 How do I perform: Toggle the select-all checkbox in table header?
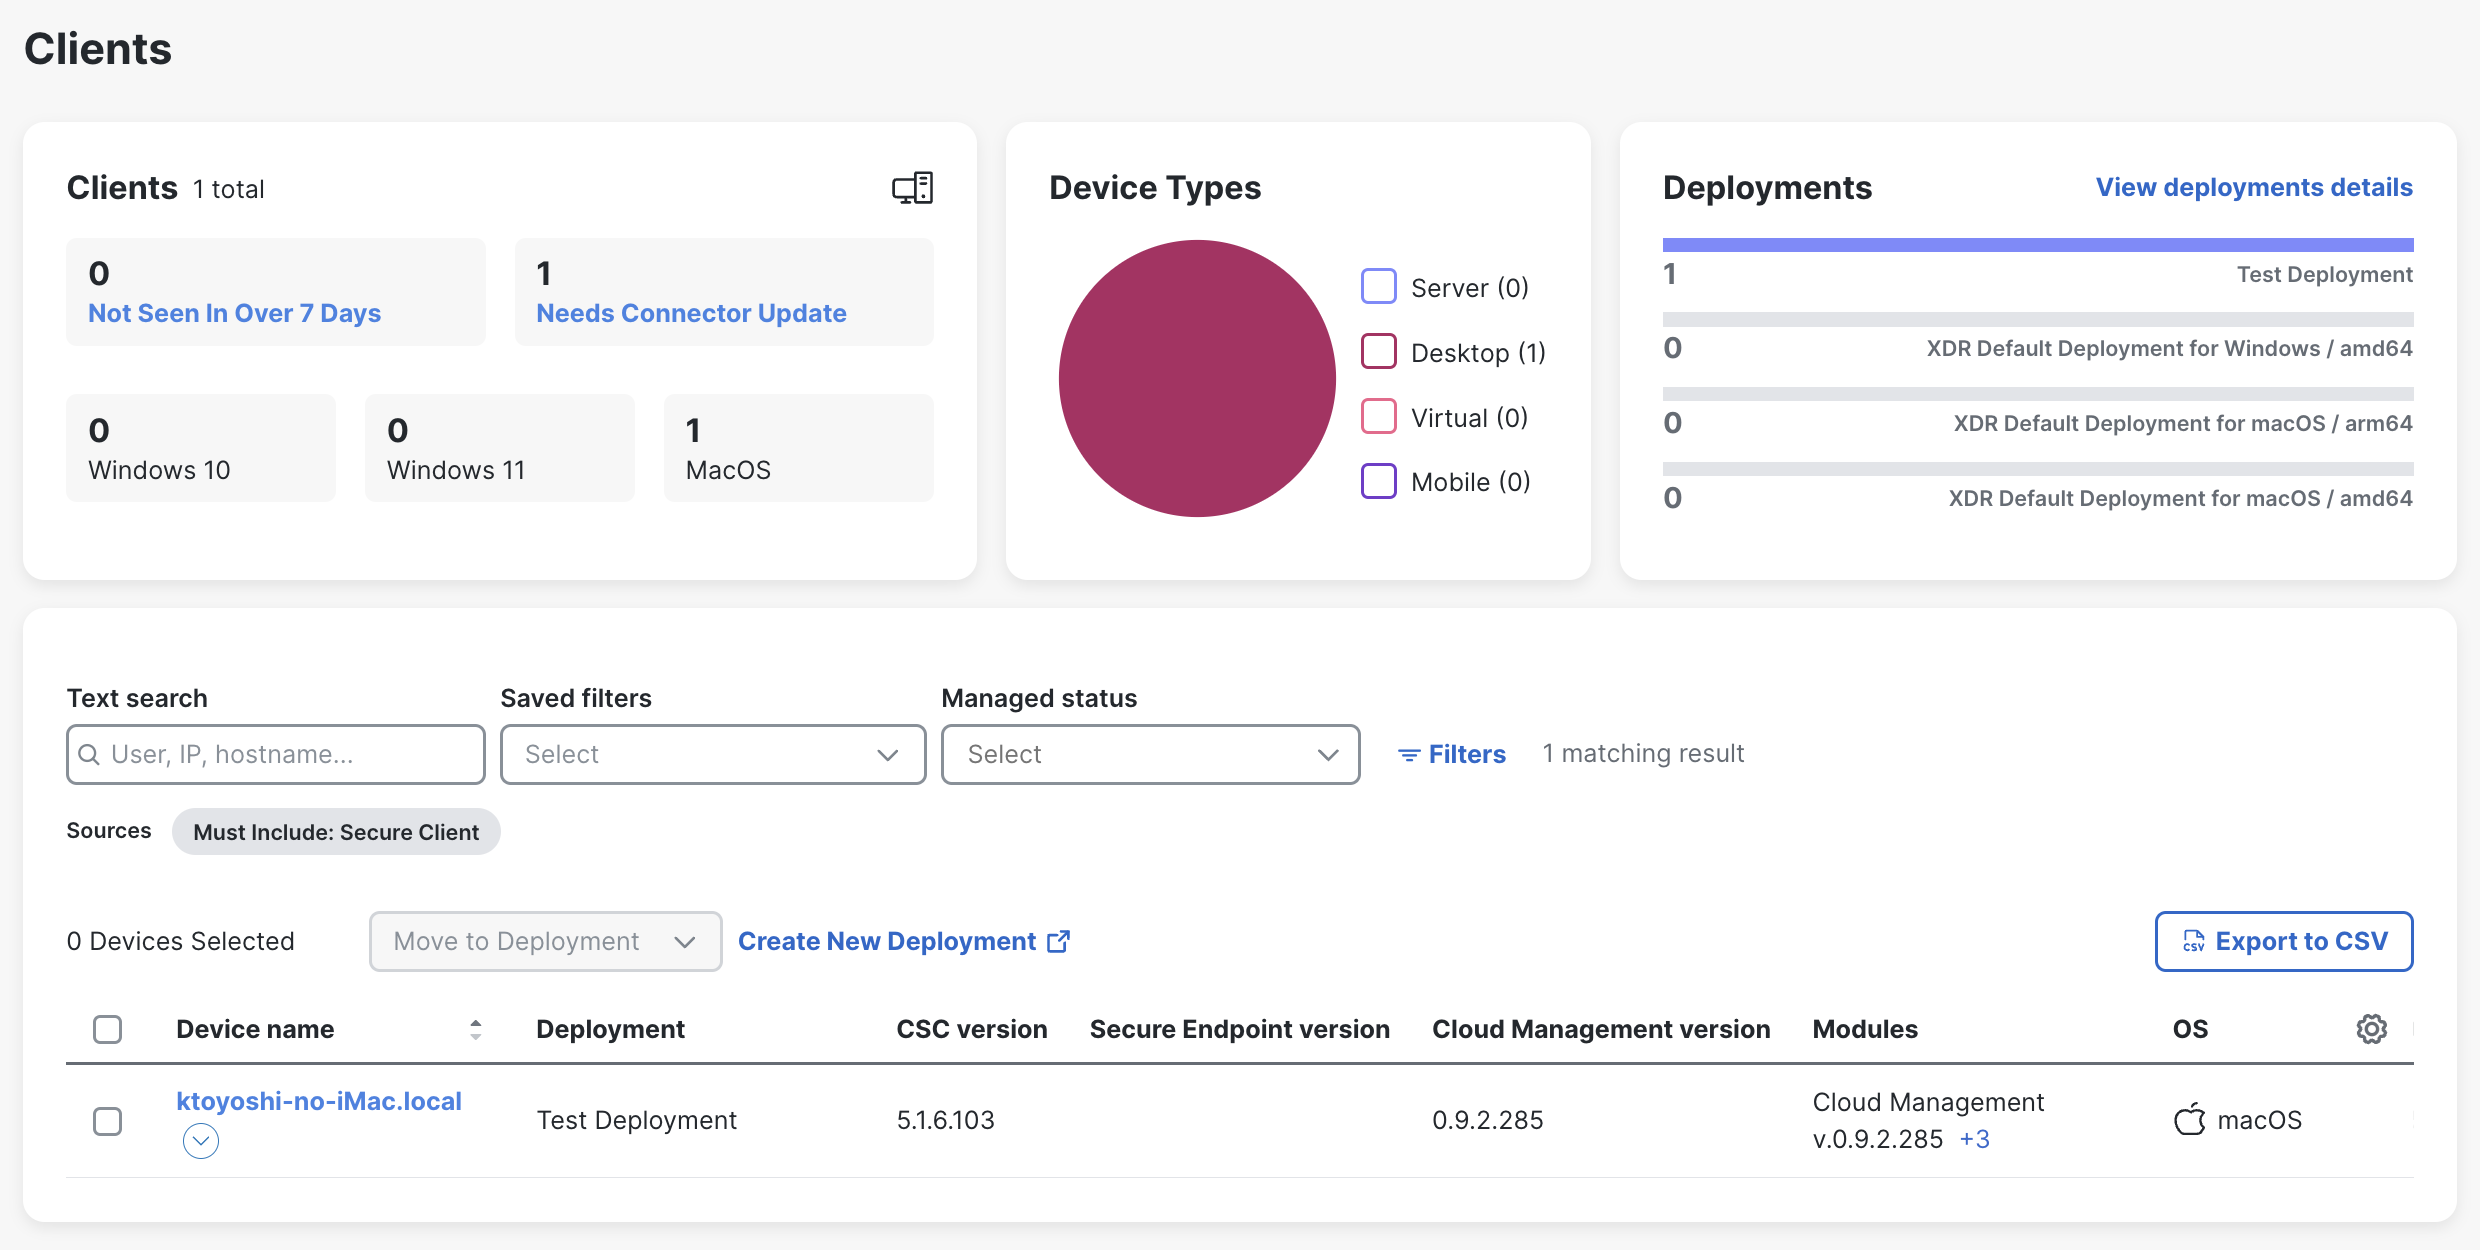[x=107, y=1029]
